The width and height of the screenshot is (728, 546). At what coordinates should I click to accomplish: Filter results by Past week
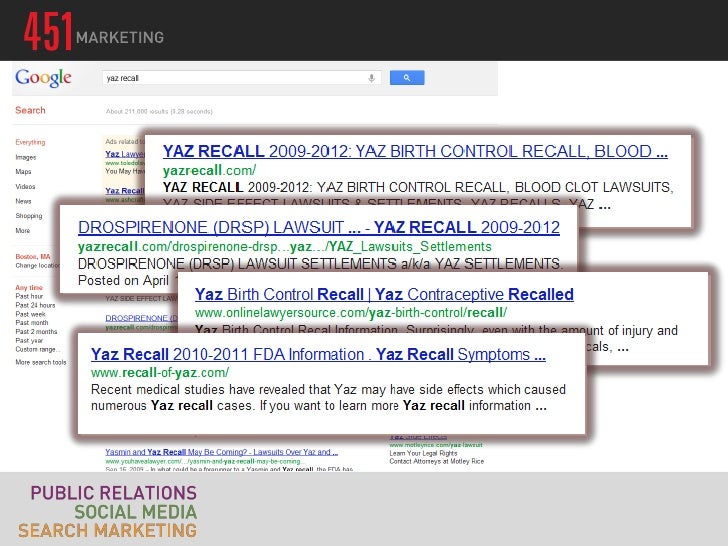tap(31, 314)
